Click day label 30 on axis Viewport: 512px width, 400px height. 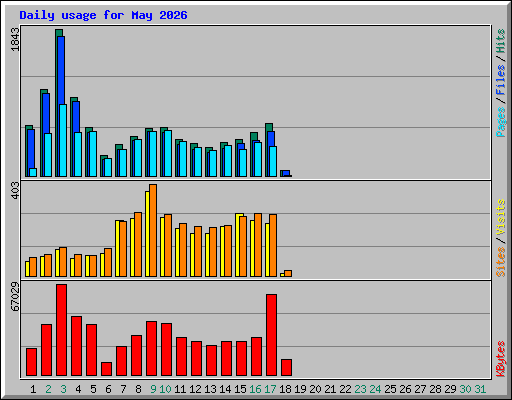(465, 389)
